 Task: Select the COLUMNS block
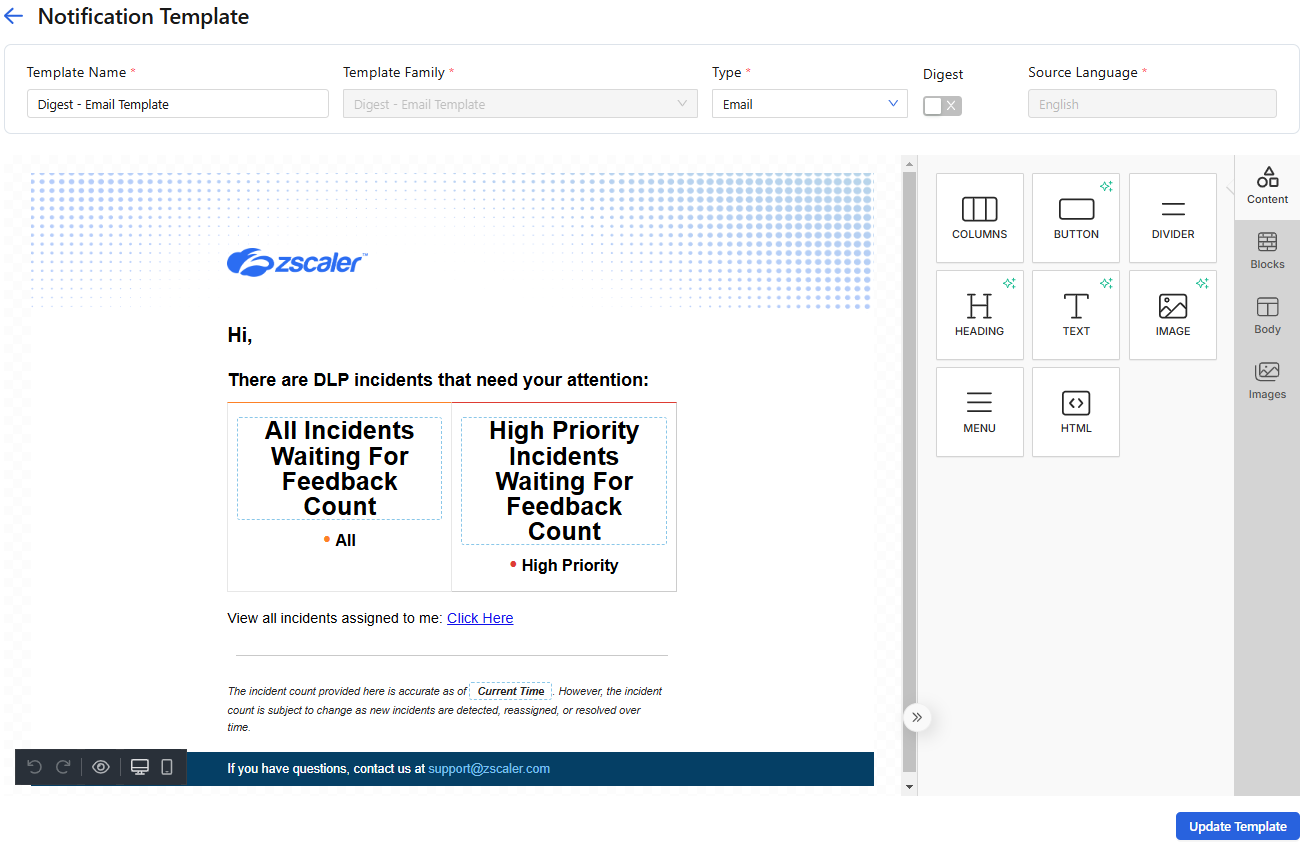pyautogui.click(x=979, y=217)
